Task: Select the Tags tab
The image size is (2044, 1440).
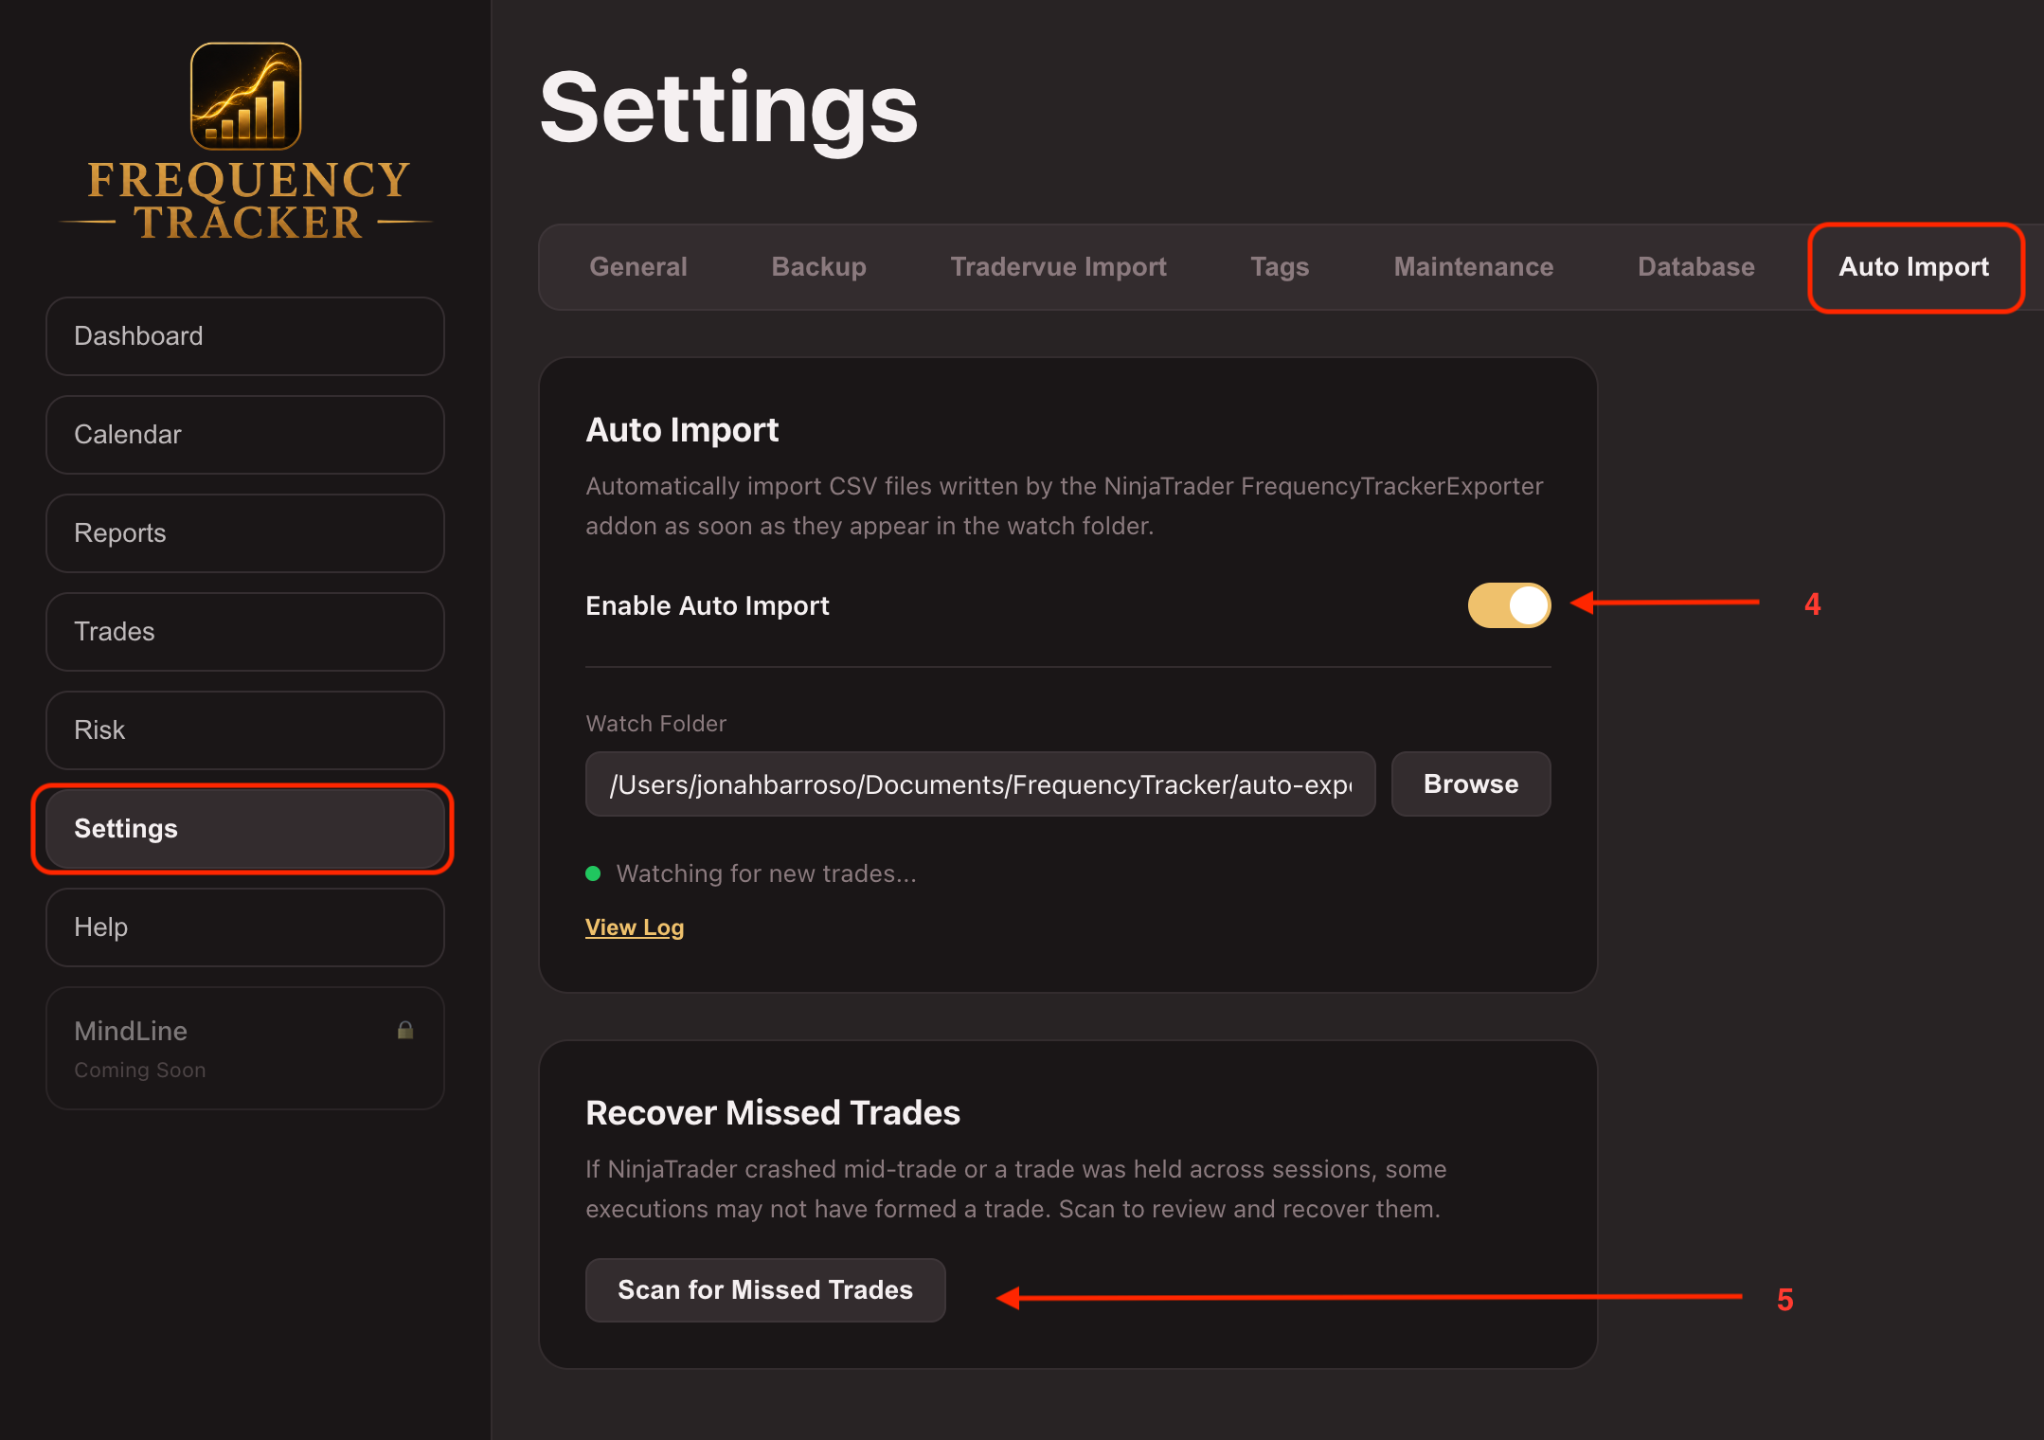Action: click(x=1279, y=267)
